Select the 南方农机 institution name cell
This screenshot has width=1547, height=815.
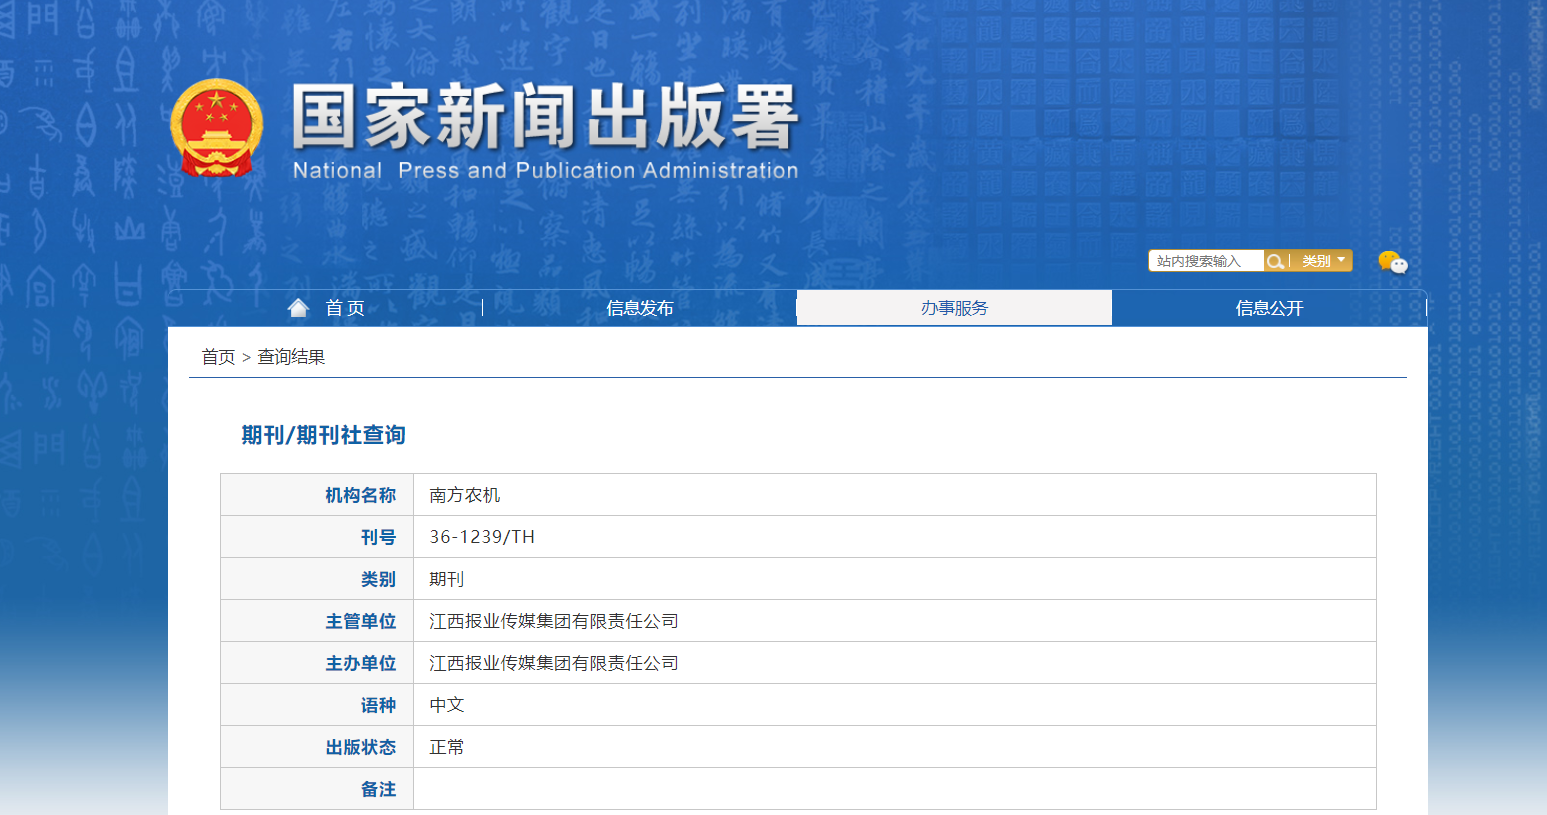[x=465, y=495]
